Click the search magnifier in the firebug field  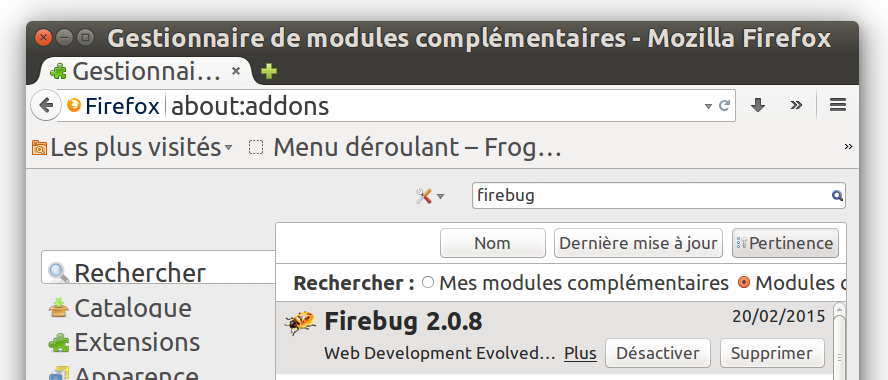pyautogui.click(x=837, y=196)
